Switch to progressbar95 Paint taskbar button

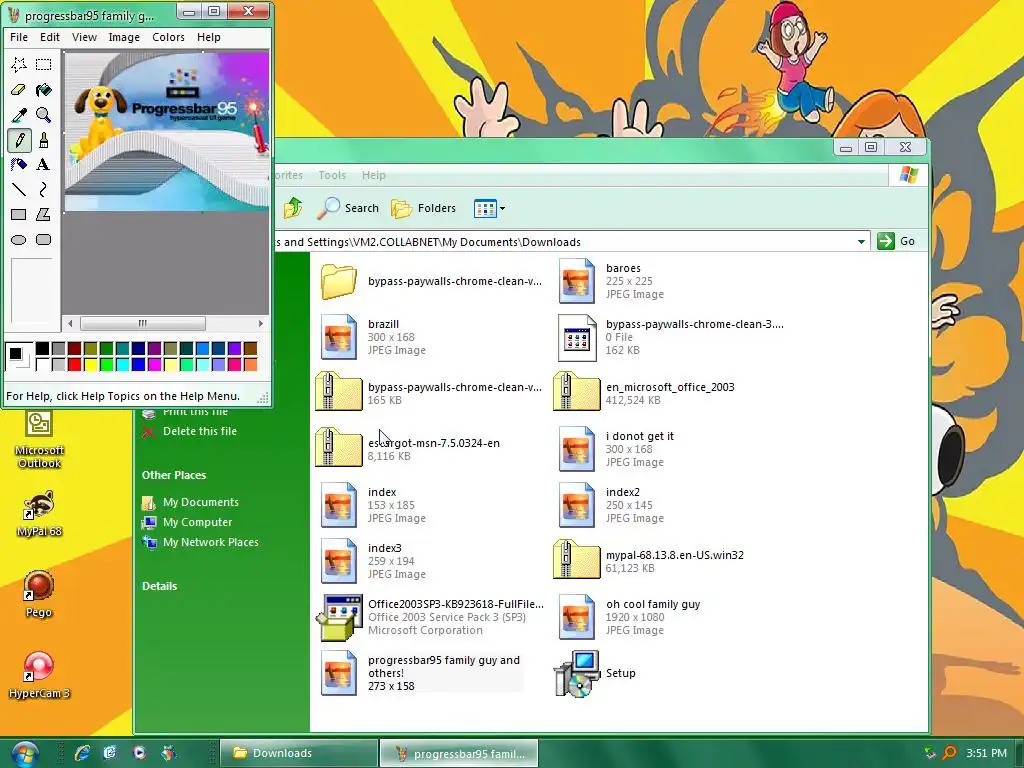[x=459, y=754]
